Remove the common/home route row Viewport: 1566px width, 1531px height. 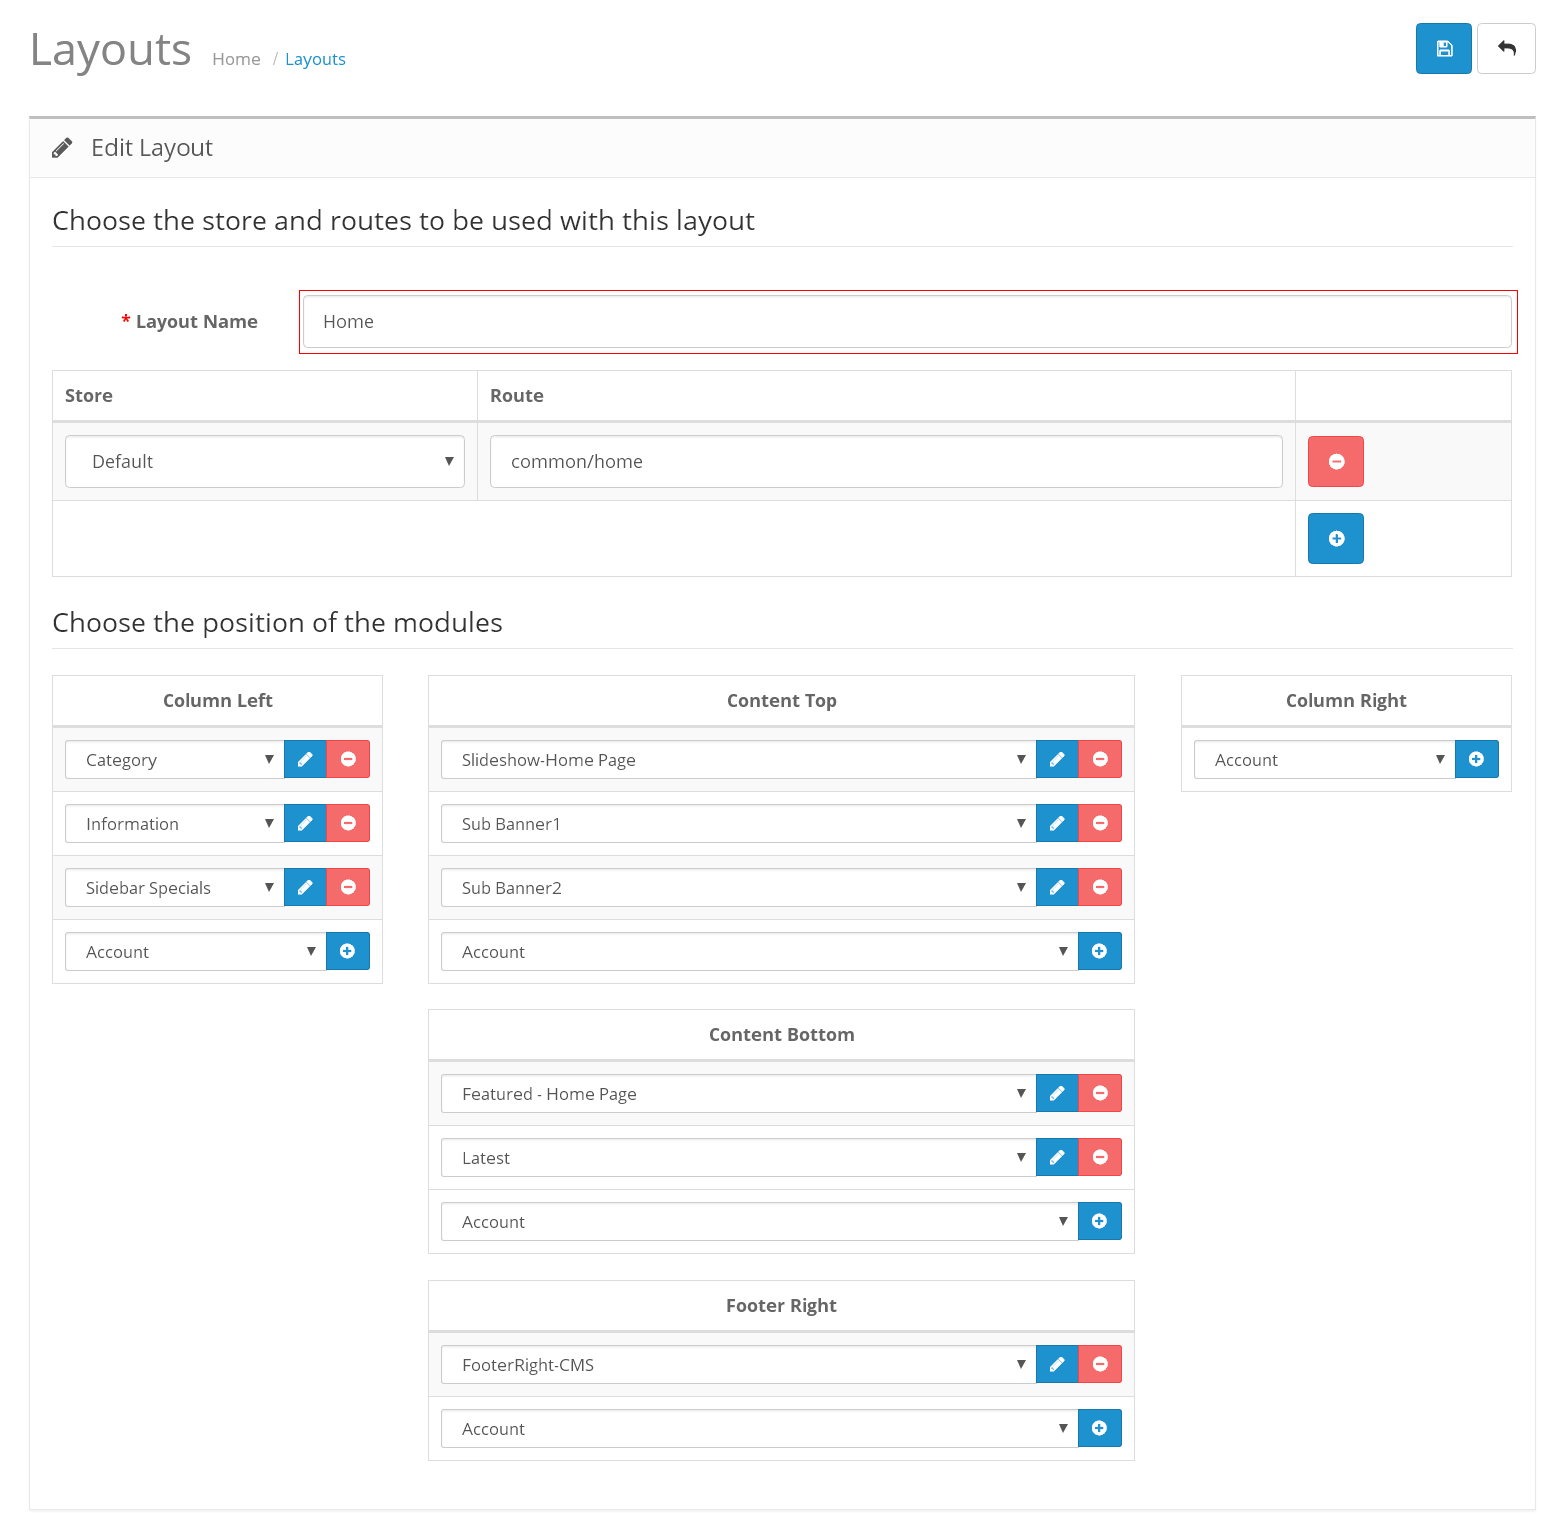click(1335, 462)
